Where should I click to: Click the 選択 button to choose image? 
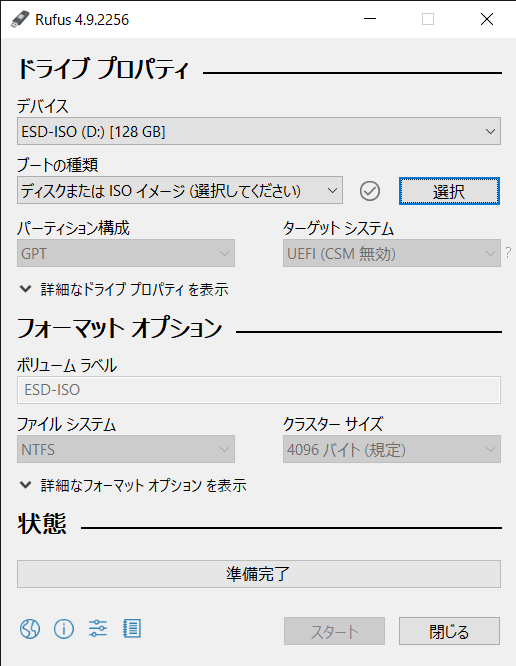(449, 191)
